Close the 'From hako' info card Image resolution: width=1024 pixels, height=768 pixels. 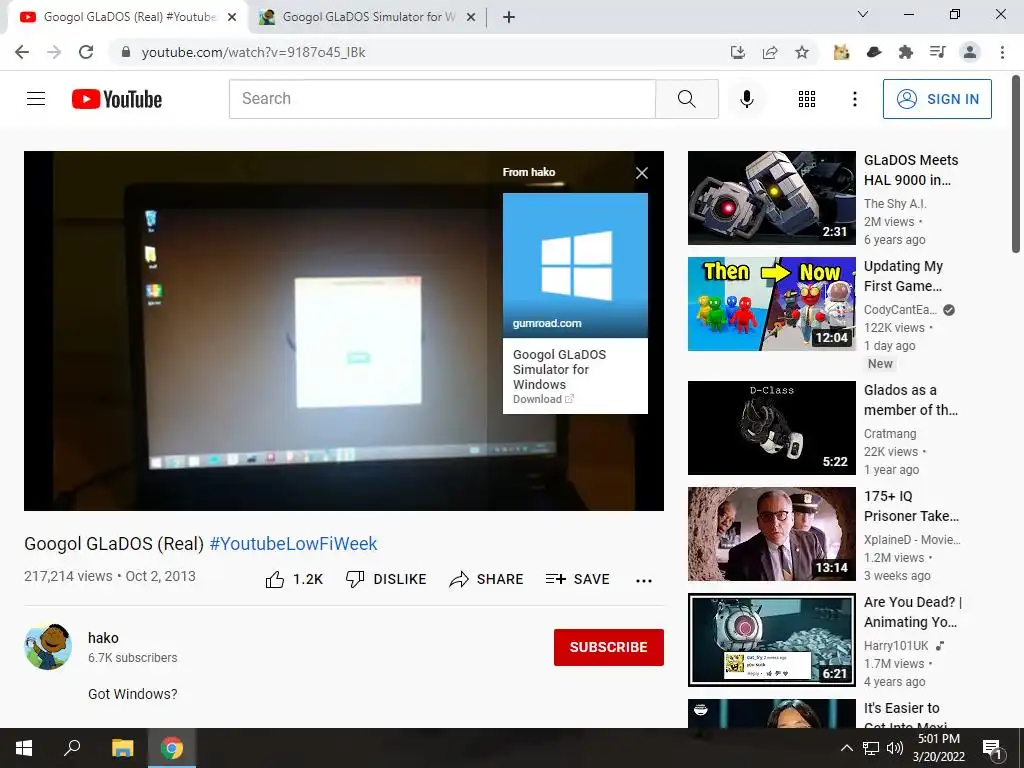click(642, 172)
